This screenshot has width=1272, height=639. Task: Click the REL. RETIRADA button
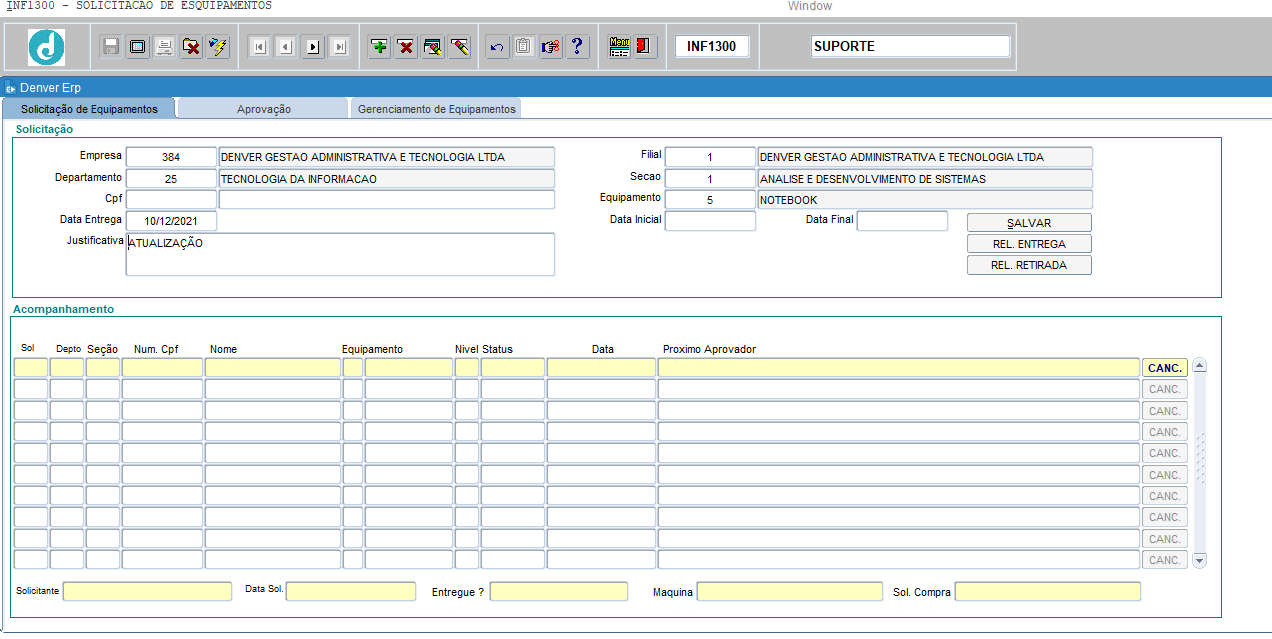tap(1029, 265)
